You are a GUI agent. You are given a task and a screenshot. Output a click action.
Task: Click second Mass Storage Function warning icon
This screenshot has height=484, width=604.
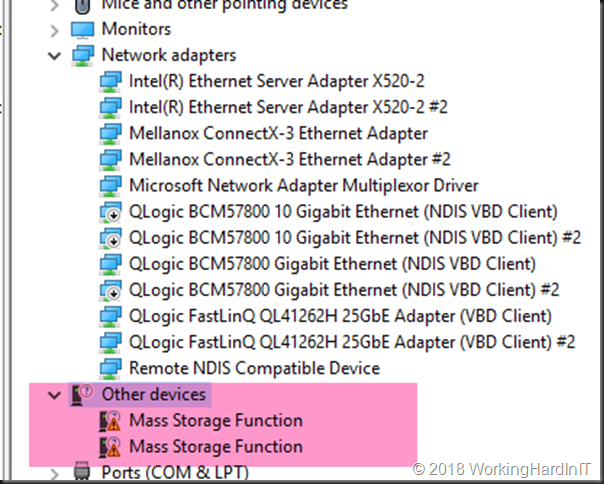(110, 447)
